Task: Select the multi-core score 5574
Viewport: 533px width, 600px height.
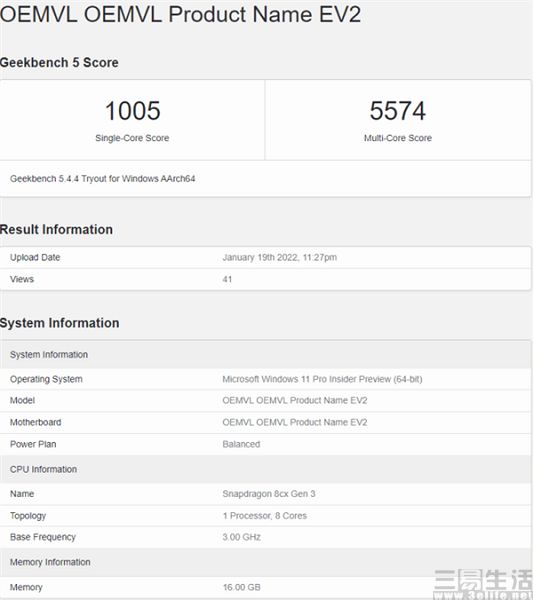Action: pyautogui.click(x=398, y=111)
